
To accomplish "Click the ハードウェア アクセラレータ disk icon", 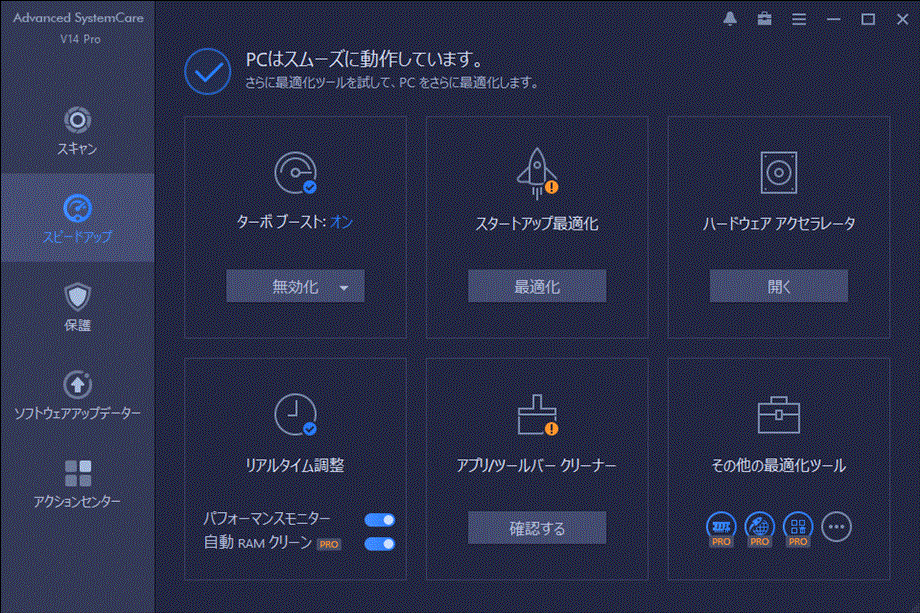I will (779, 172).
